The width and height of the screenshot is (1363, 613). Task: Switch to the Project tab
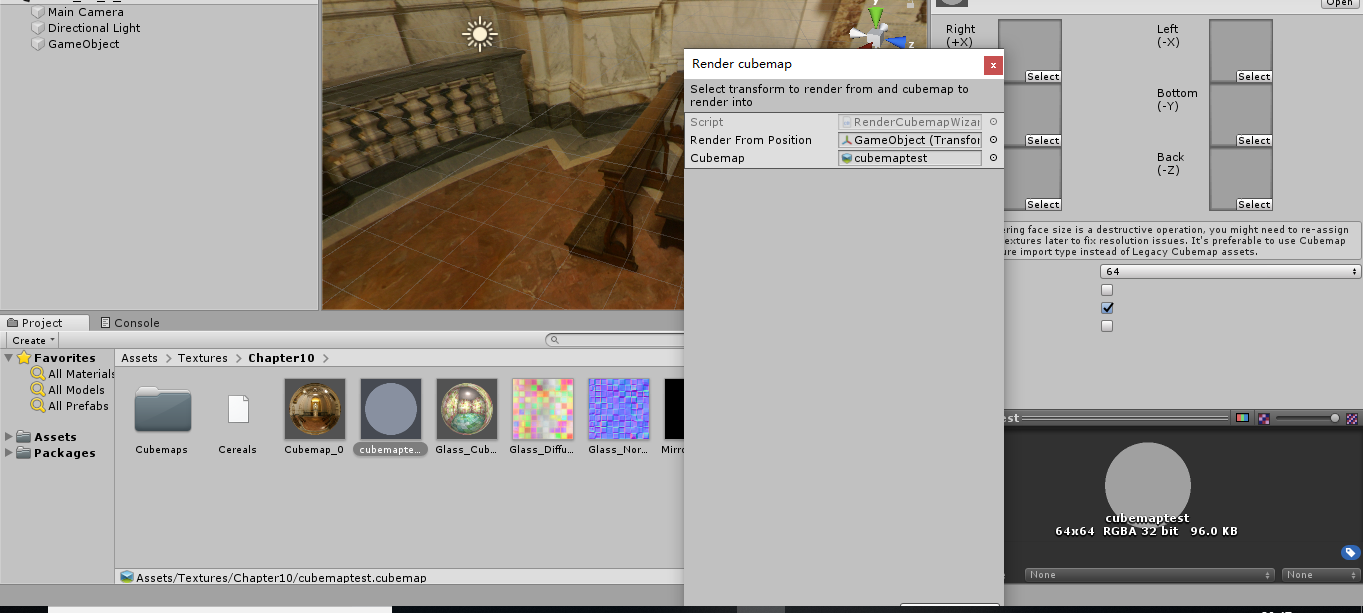pyautogui.click(x=40, y=322)
